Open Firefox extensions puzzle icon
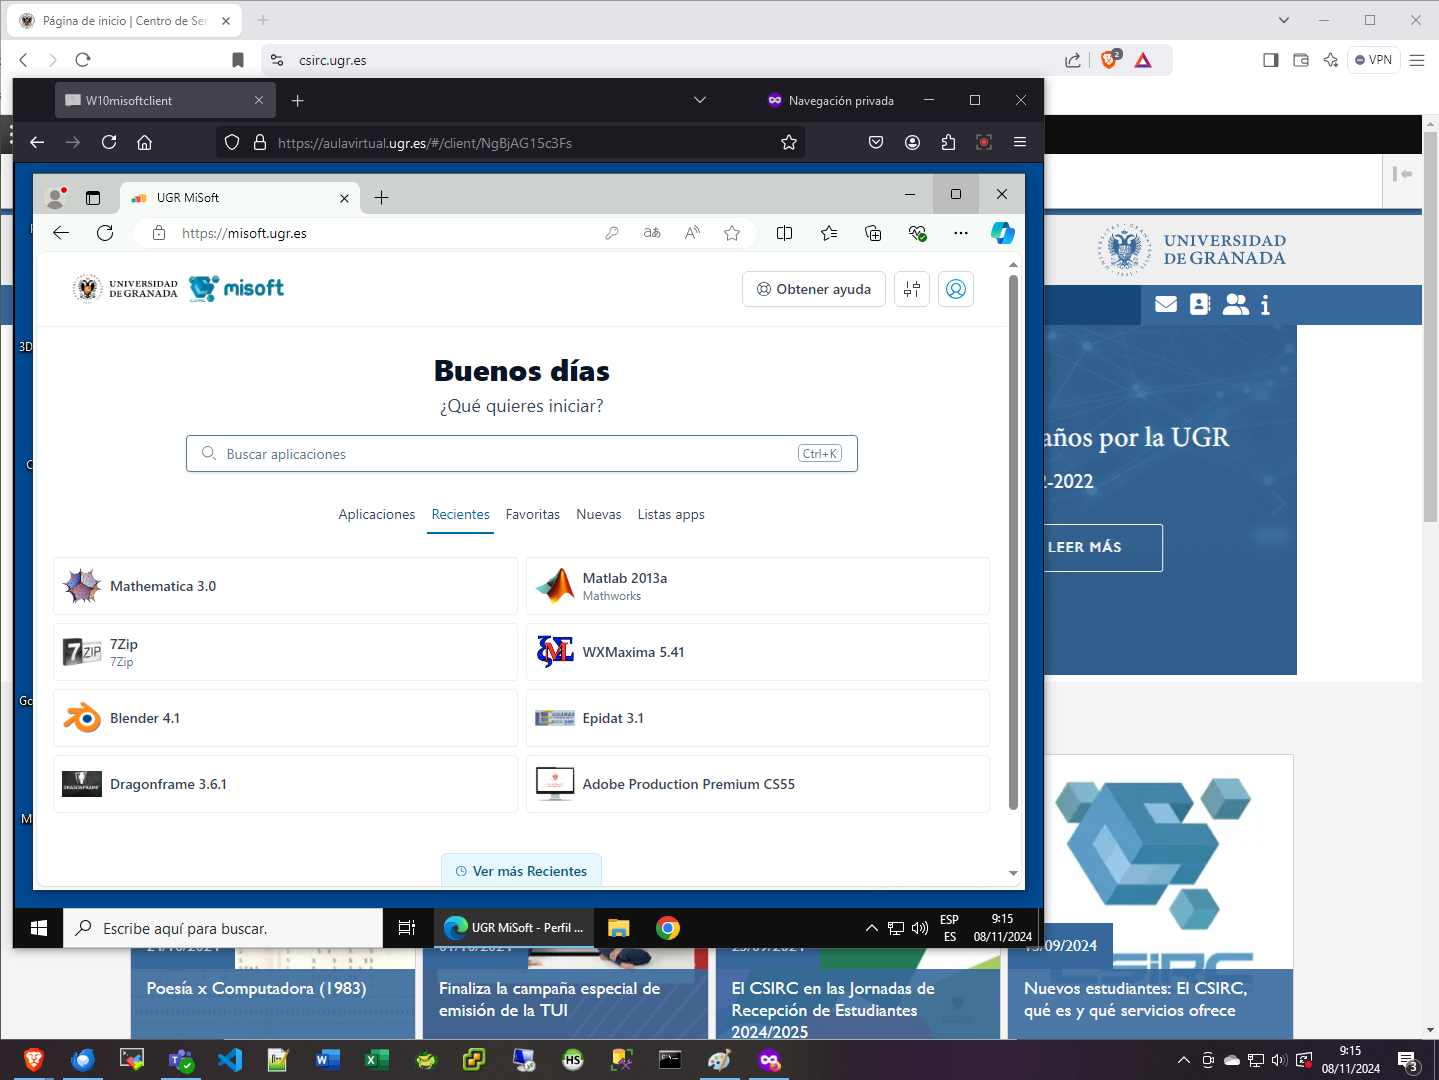The width and height of the screenshot is (1439, 1080). (x=948, y=142)
